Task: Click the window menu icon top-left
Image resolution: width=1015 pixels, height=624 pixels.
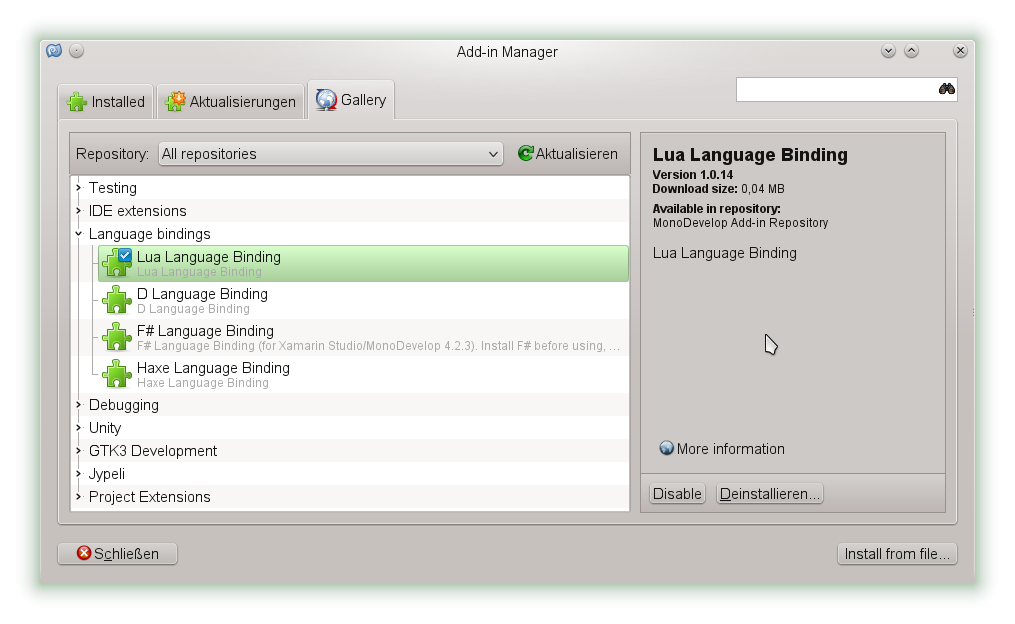Action: [x=54, y=51]
